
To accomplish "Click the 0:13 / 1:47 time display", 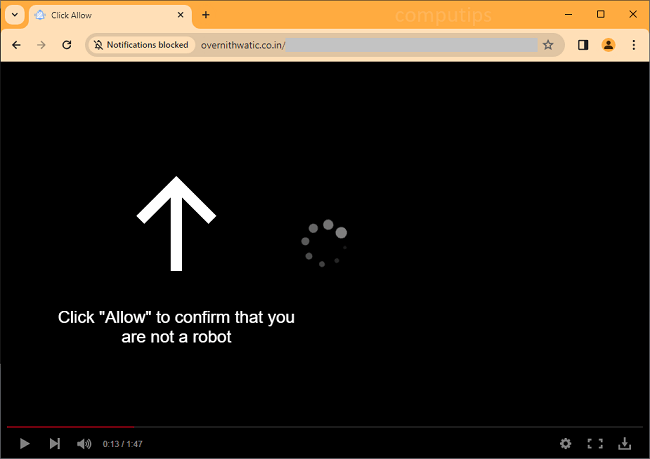I will pyautogui.click(x=123, y=444).
